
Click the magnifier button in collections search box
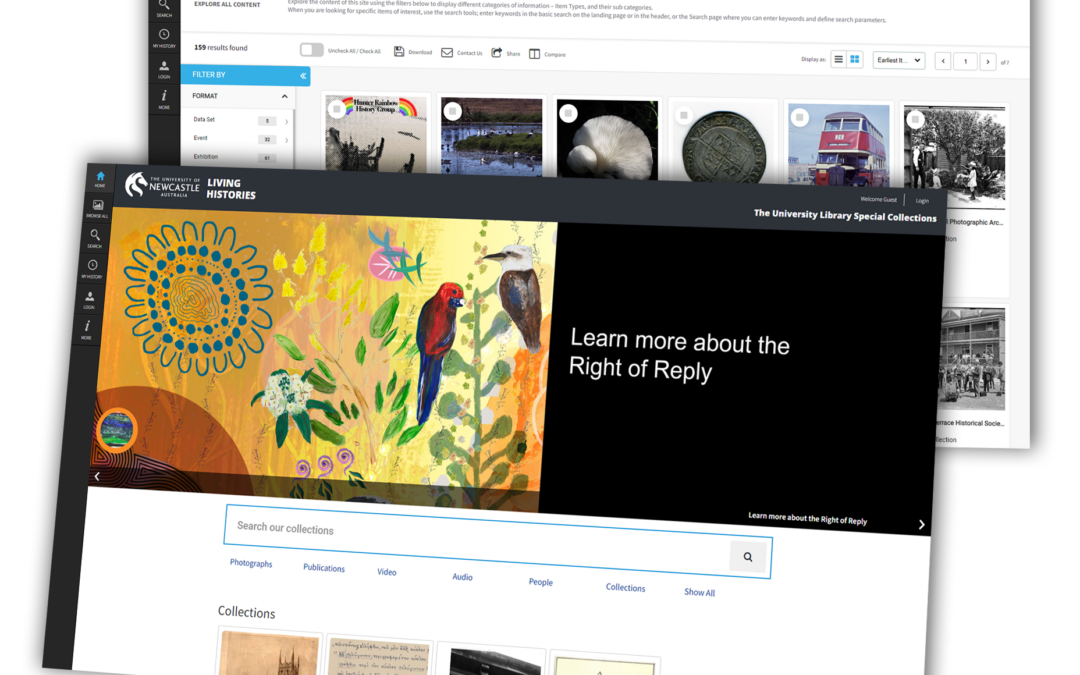pyautogui.click(x=747, y=557)
